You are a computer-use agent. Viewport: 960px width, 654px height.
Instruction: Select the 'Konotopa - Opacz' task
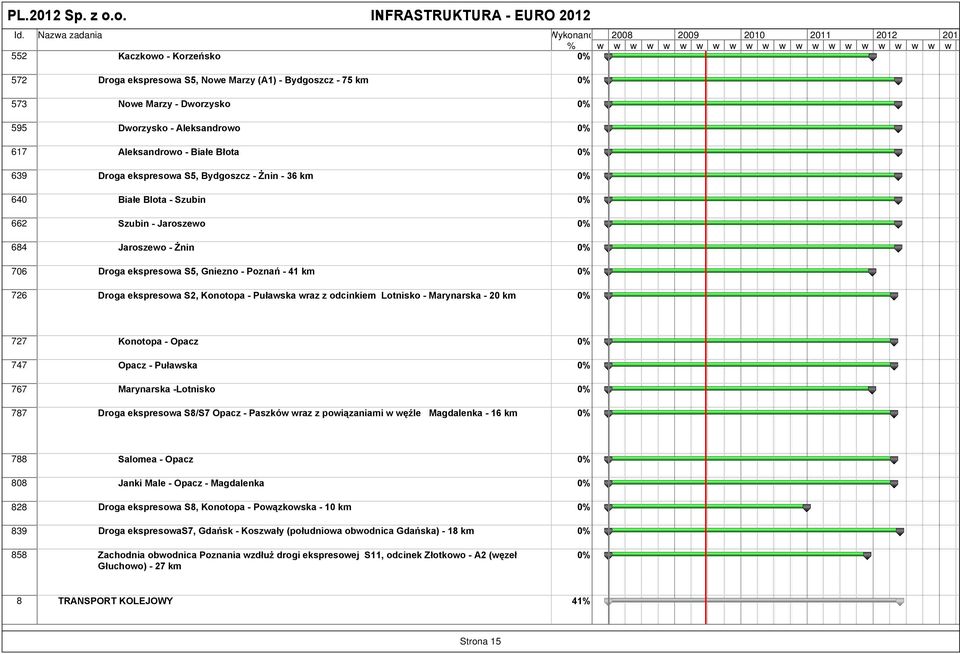click(158, 341)
